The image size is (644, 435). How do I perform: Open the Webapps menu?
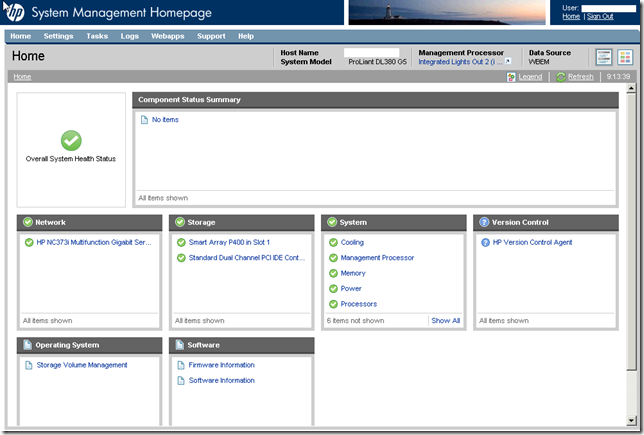(166, 36)
